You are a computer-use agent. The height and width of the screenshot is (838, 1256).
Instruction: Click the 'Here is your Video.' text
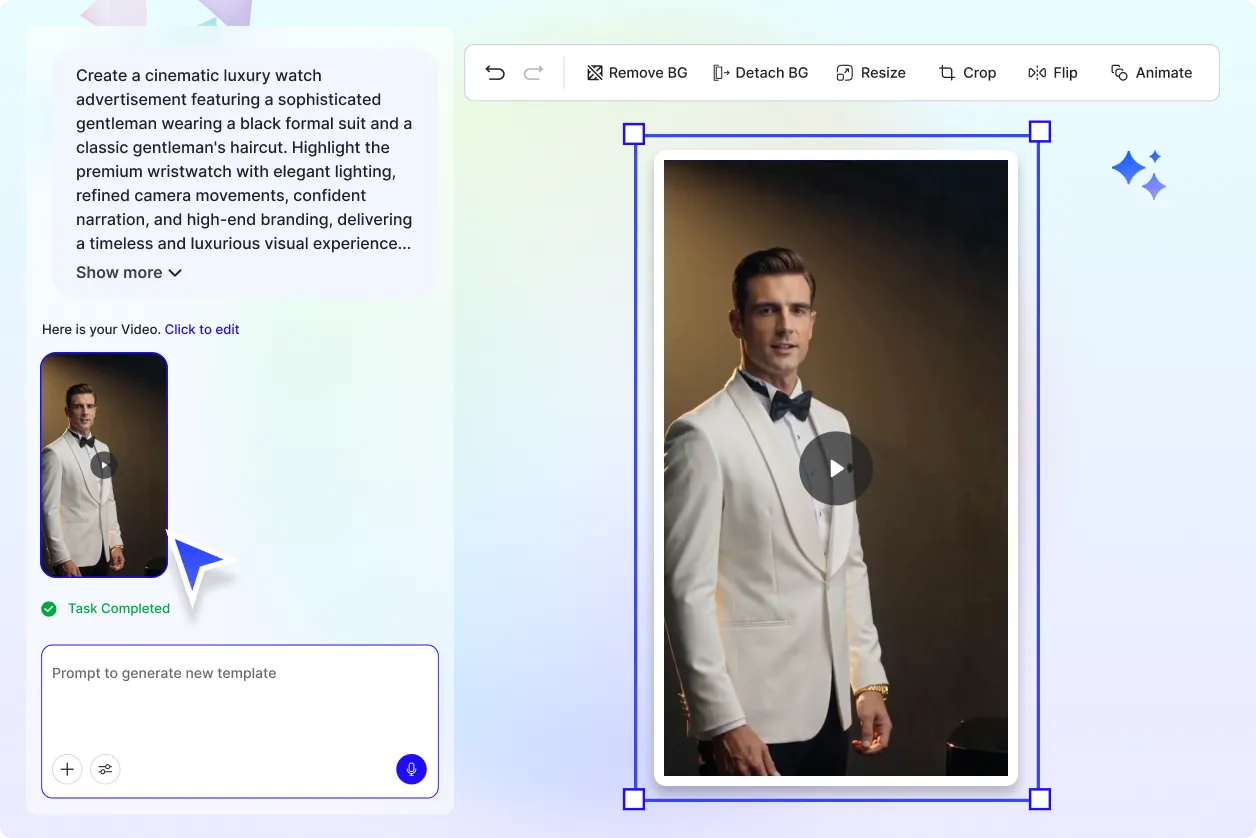click(x=101, y=329)
